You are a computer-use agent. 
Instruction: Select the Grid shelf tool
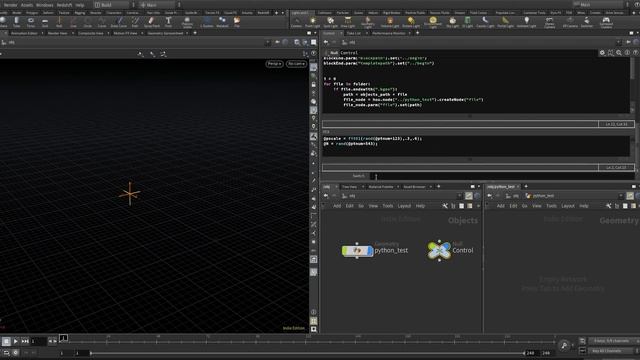pos(45,22)
